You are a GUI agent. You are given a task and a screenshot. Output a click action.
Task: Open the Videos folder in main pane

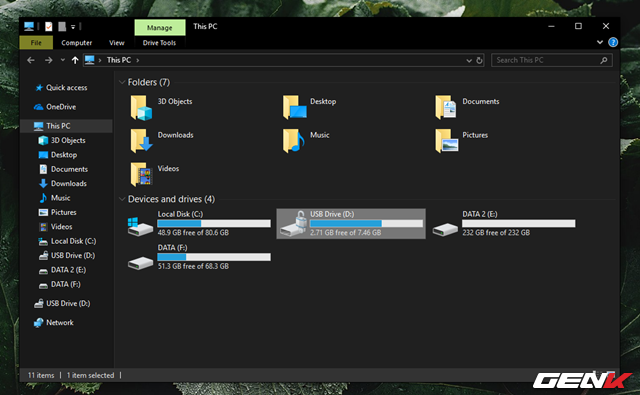click(x=155, y=174)
